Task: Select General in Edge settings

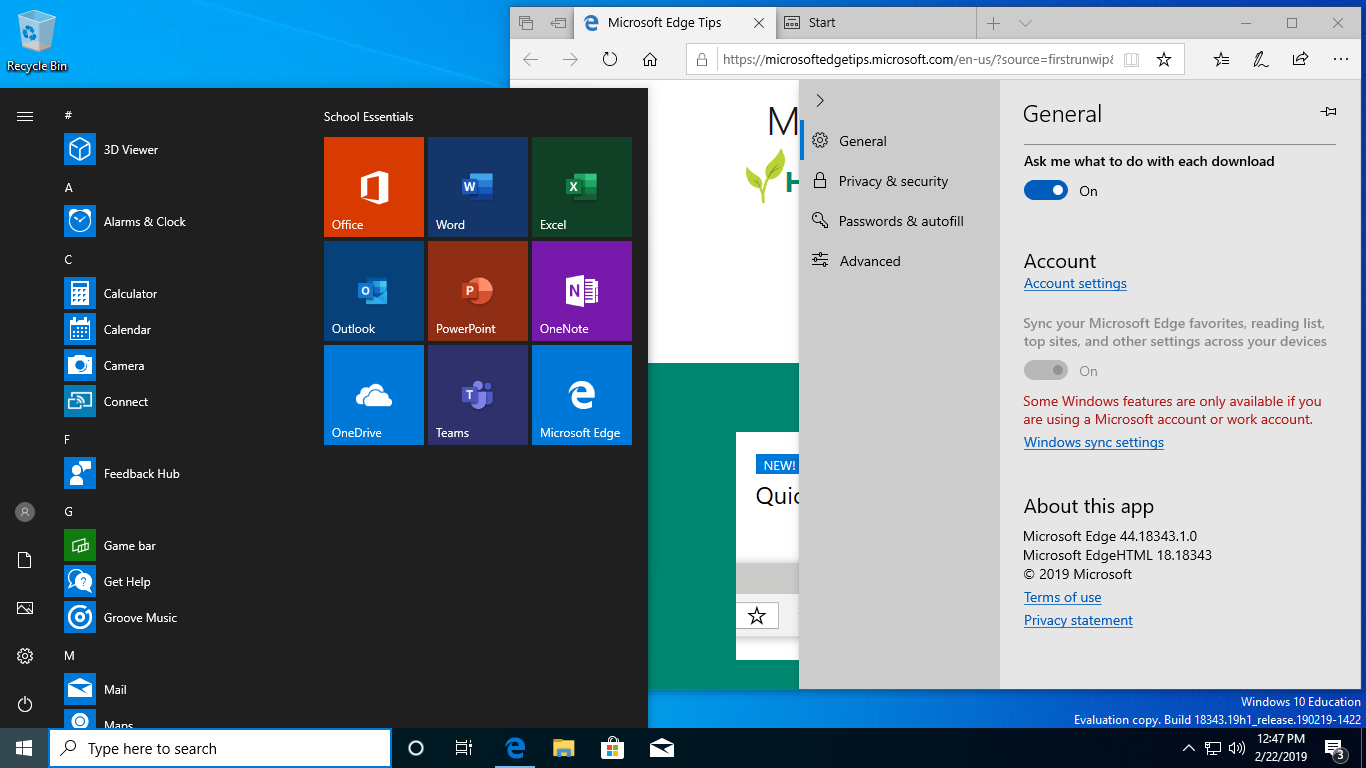Action: 900,141
